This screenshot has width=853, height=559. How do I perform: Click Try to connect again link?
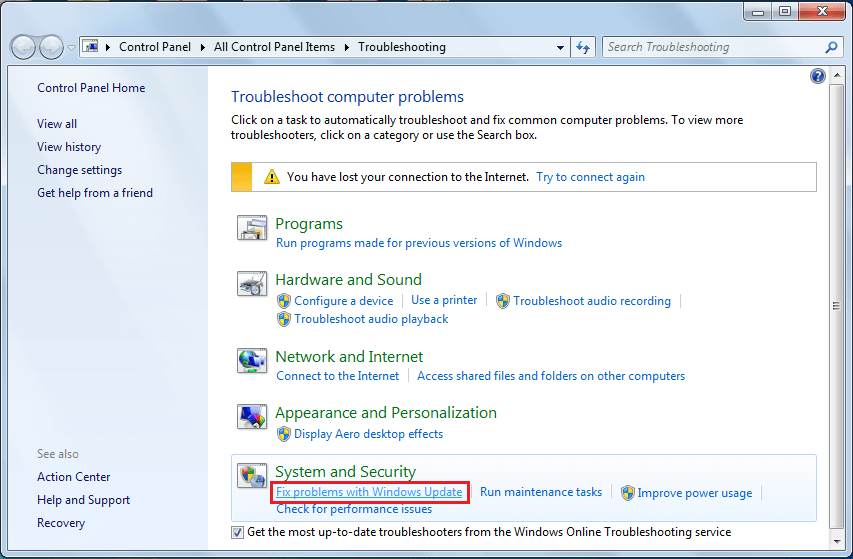590,177
